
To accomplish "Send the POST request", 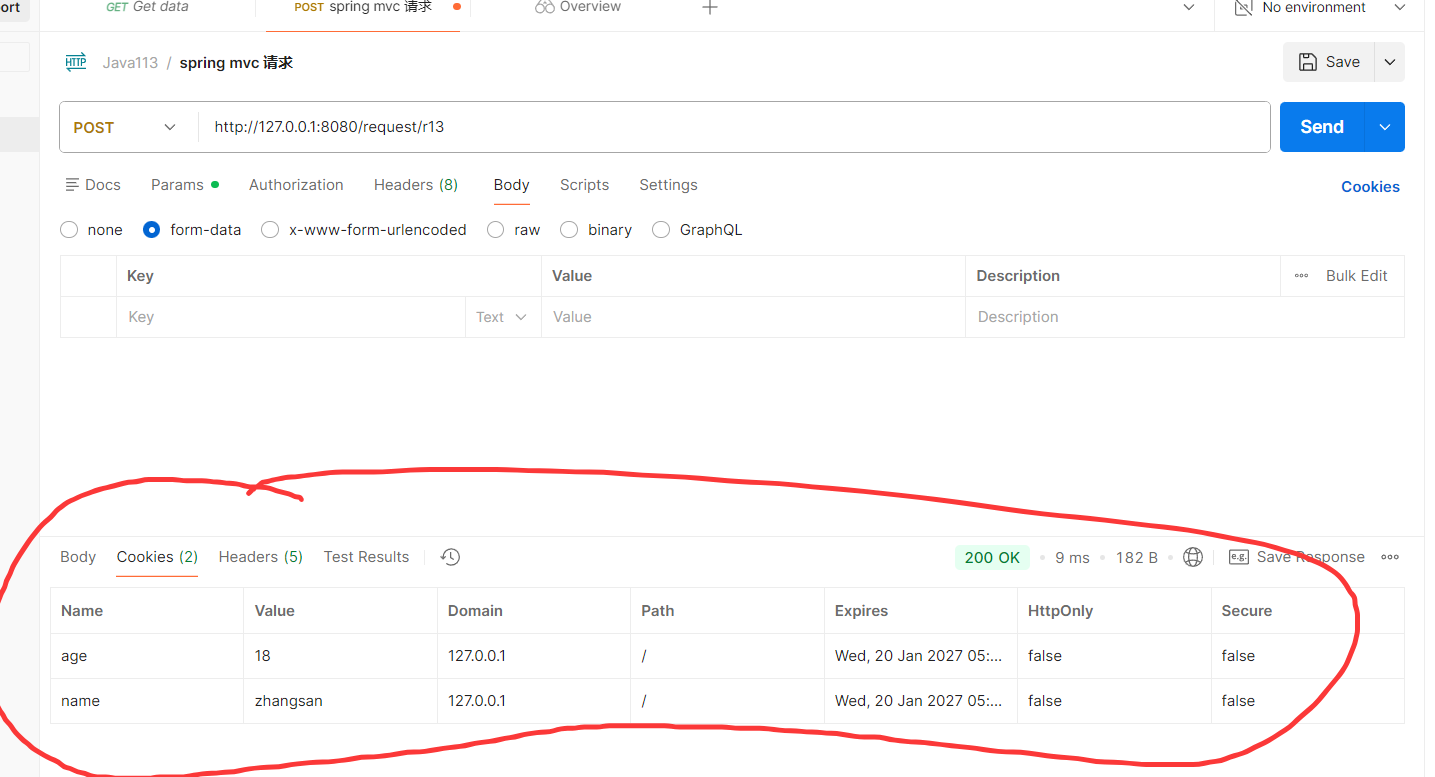I will [1322, 127].
